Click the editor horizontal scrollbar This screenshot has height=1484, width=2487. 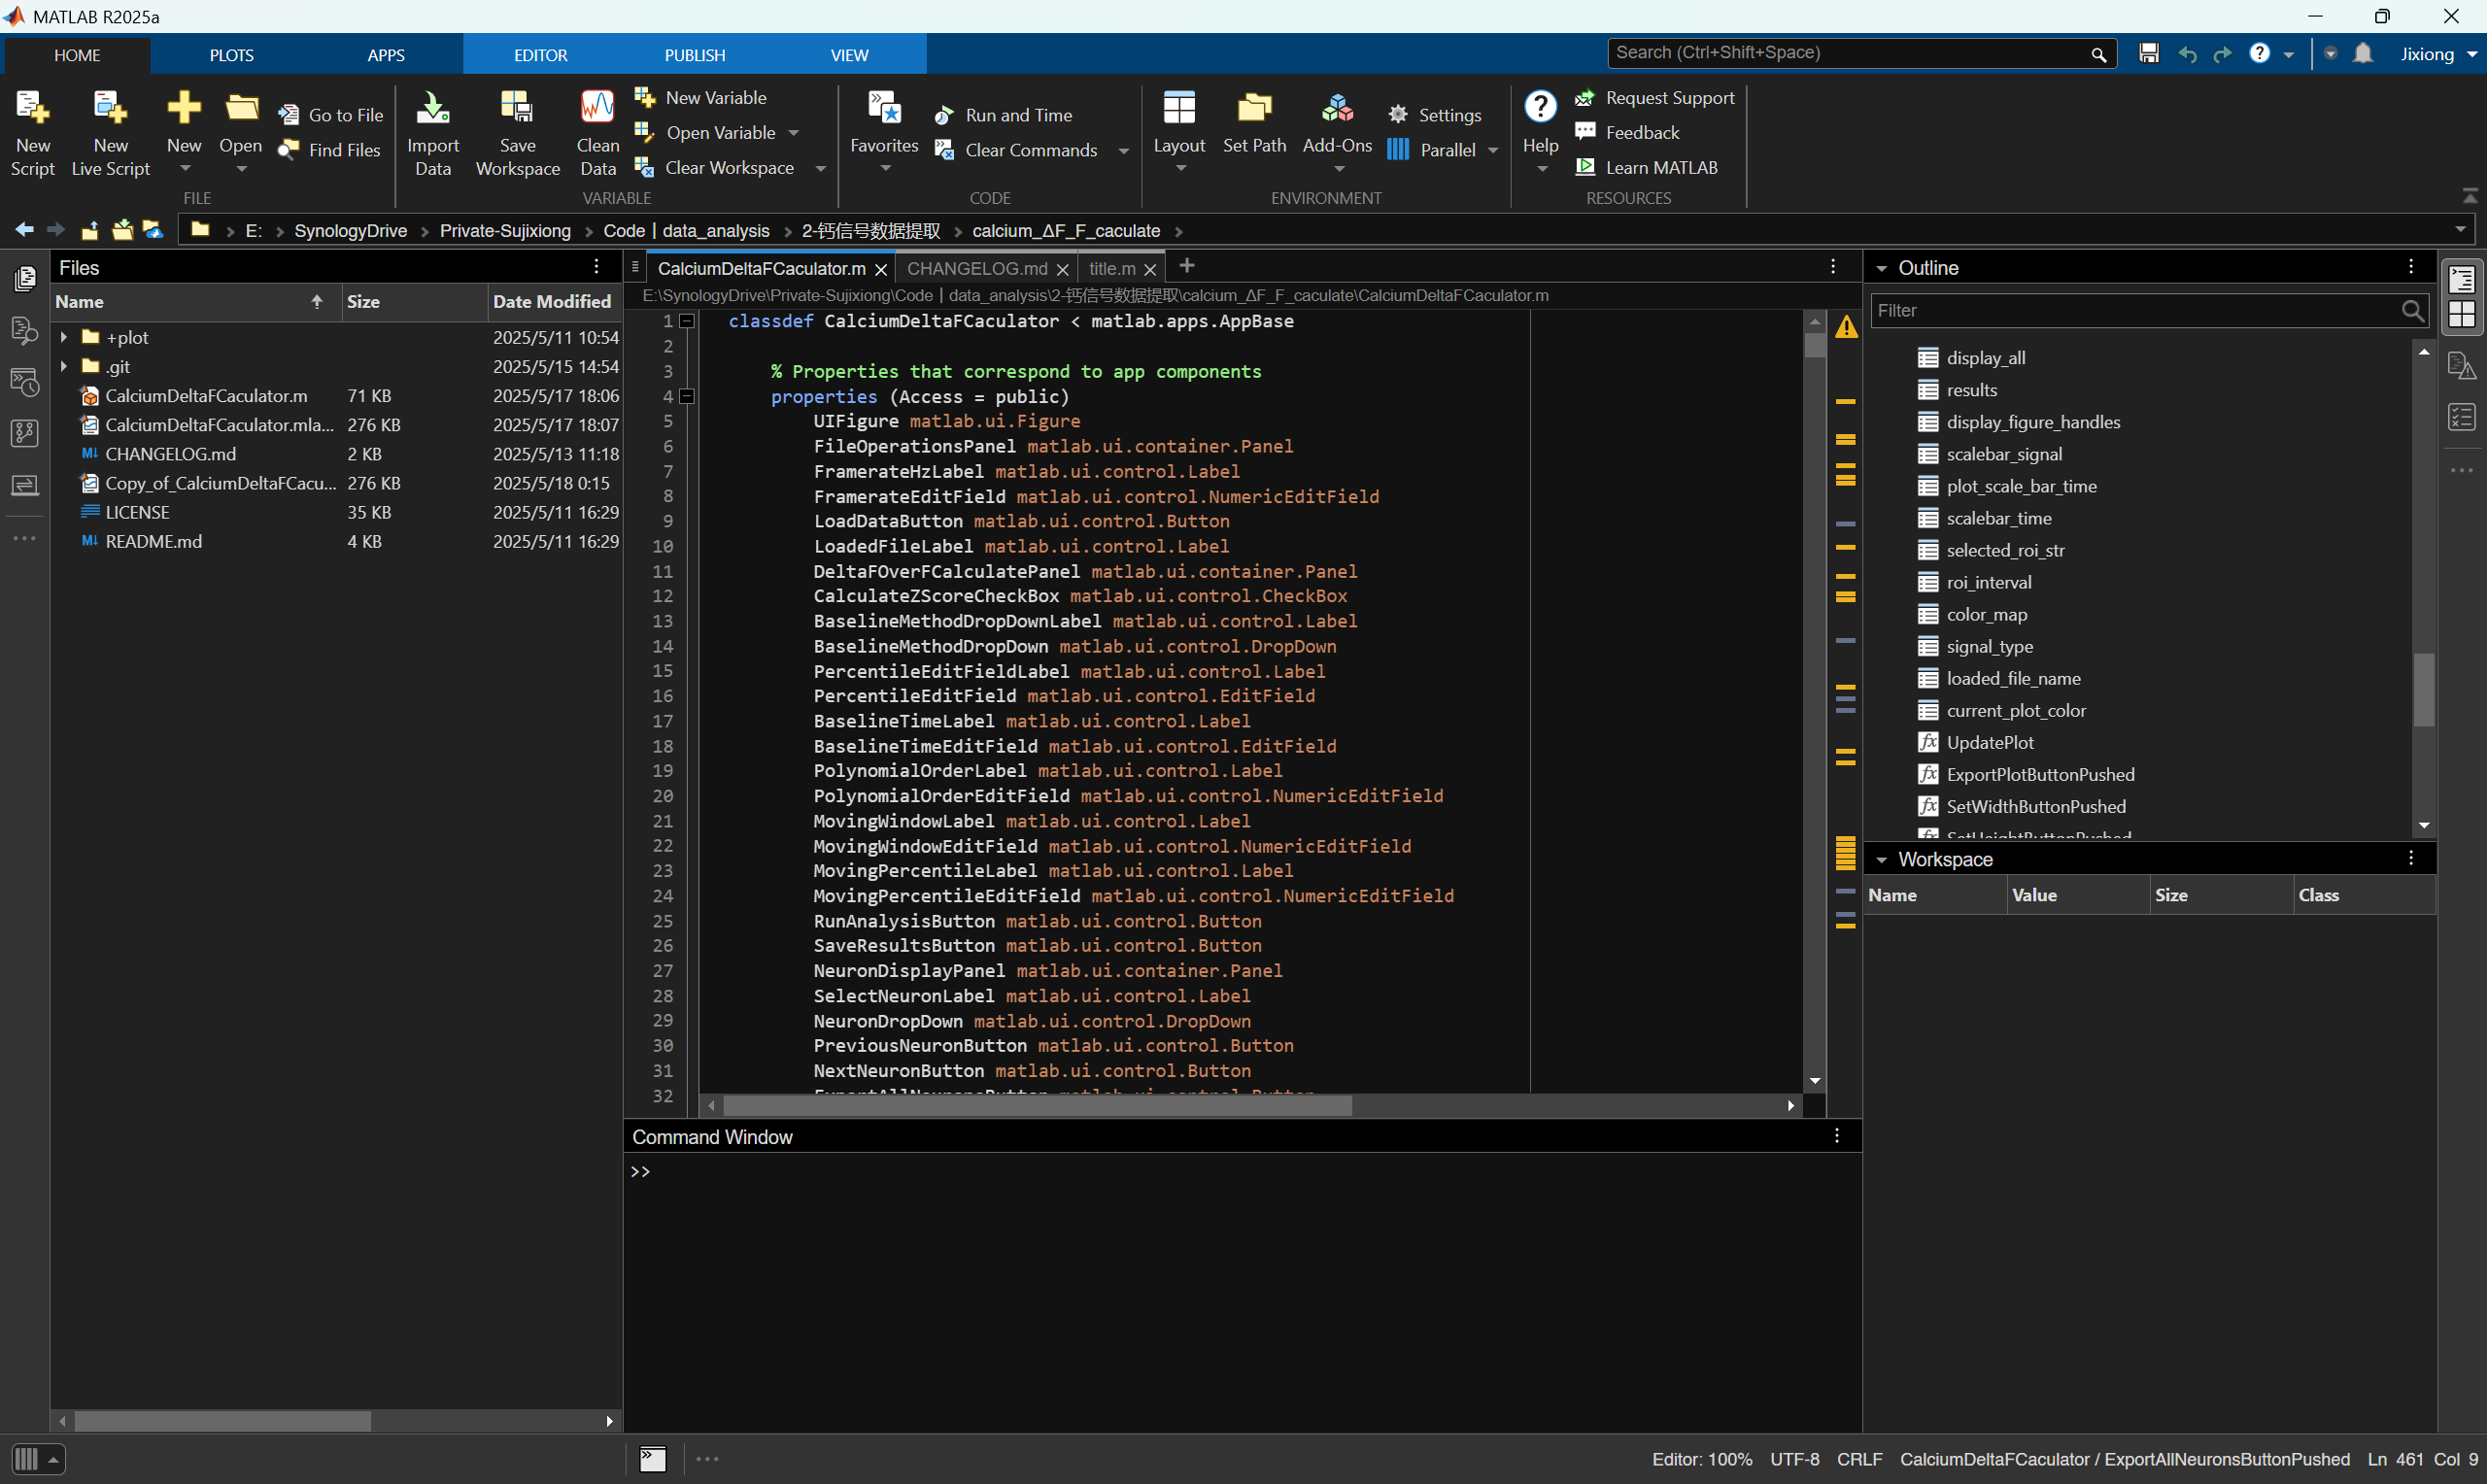[x=1037, y=1105]
